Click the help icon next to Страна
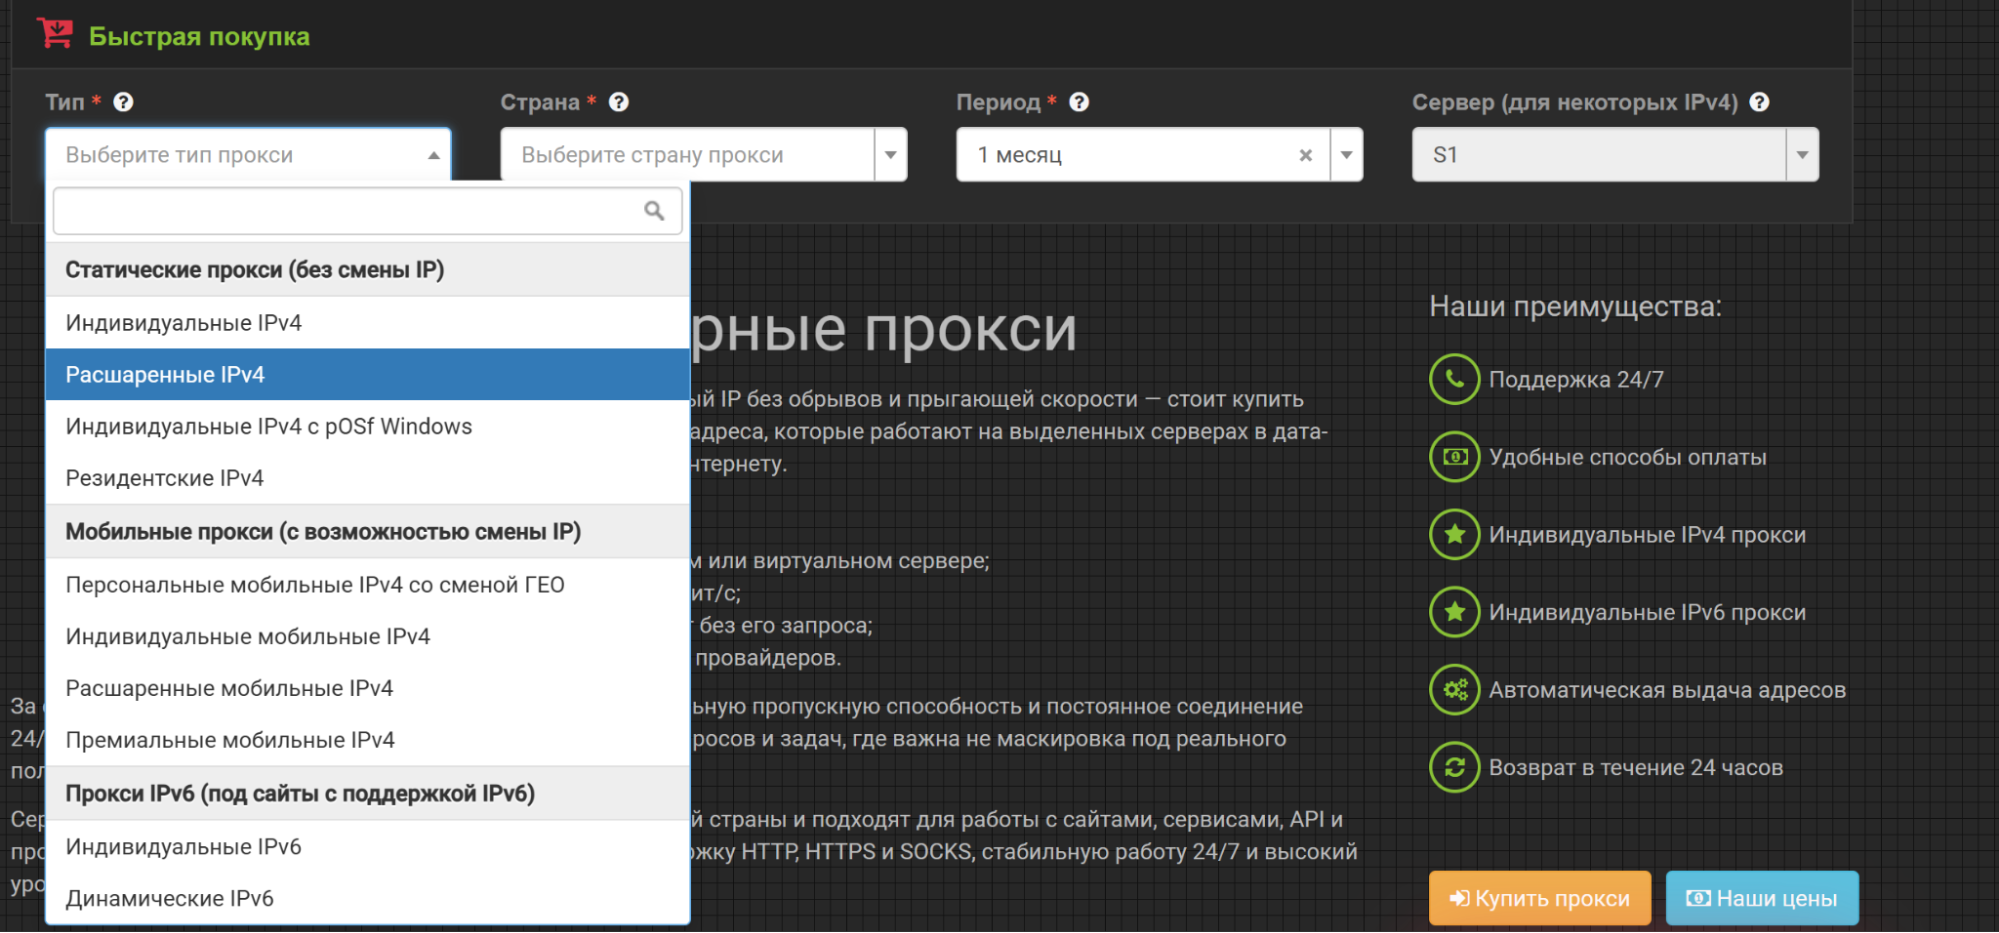This screenshot has height=933, width=1999. (619, 102)
